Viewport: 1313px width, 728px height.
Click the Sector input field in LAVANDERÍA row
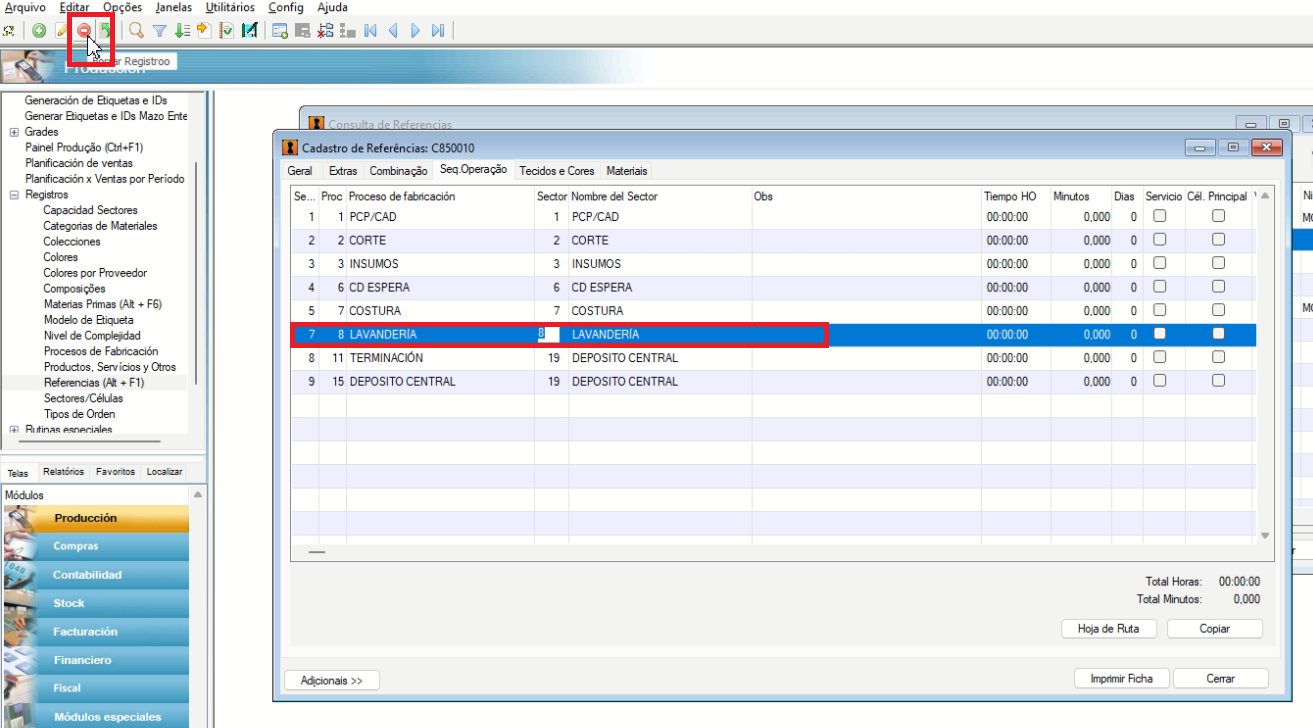pyautogui.click(x=549, y=334)
